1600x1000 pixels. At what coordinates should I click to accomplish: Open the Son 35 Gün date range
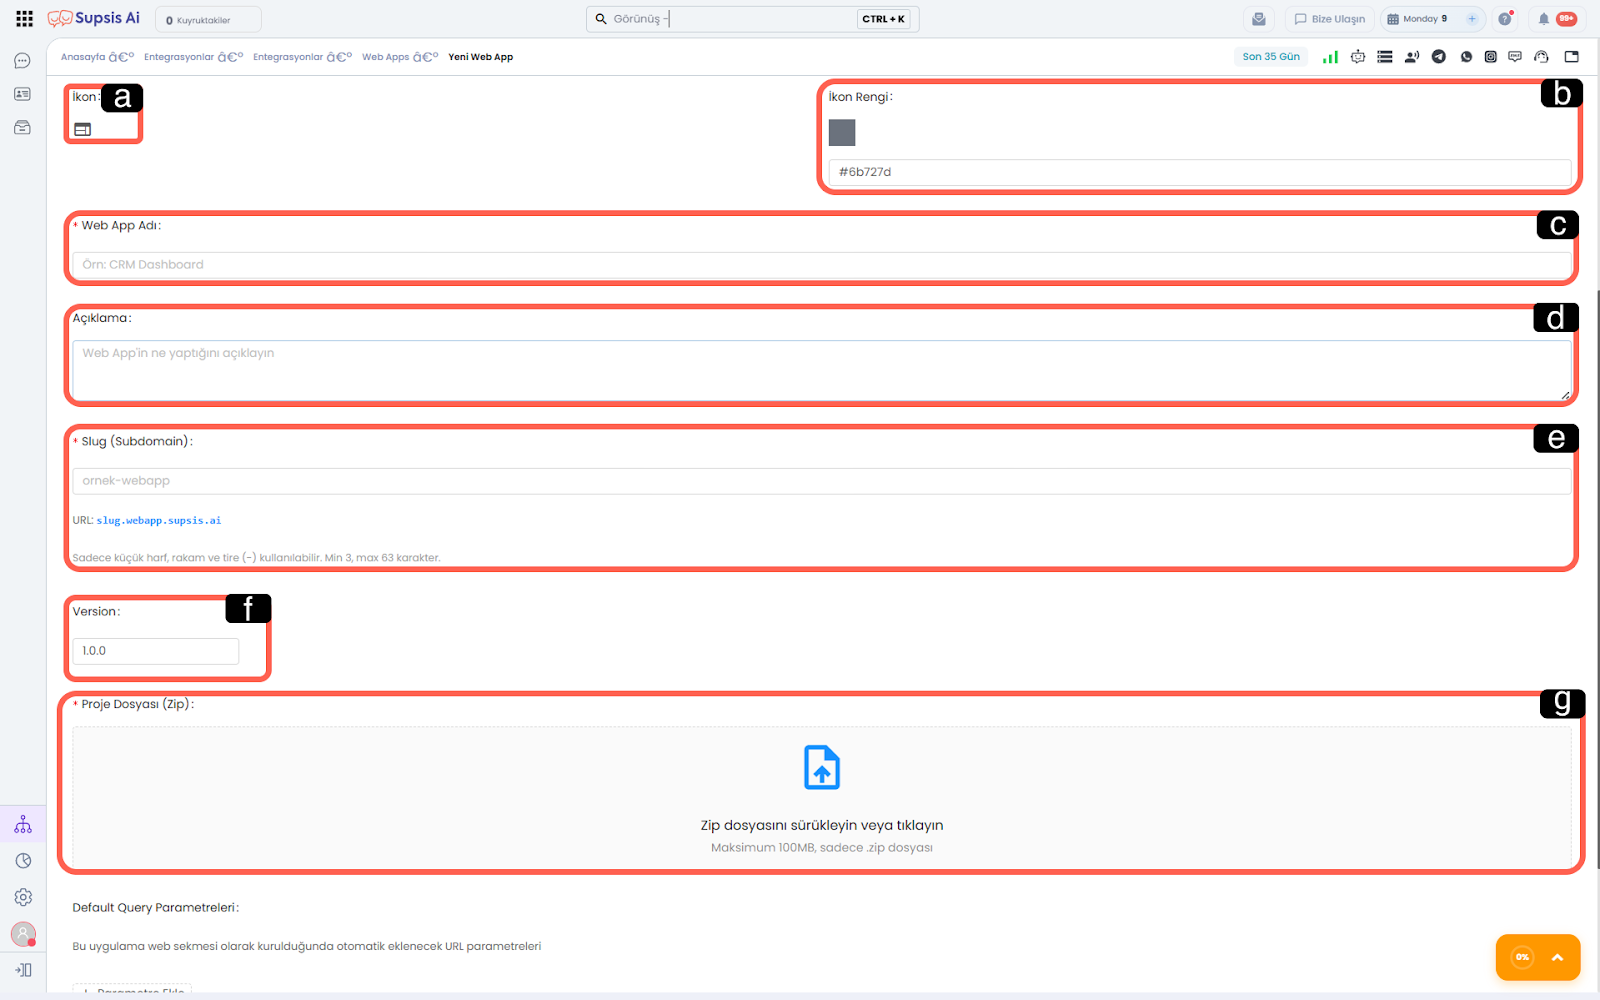(x=1270, y=57)
